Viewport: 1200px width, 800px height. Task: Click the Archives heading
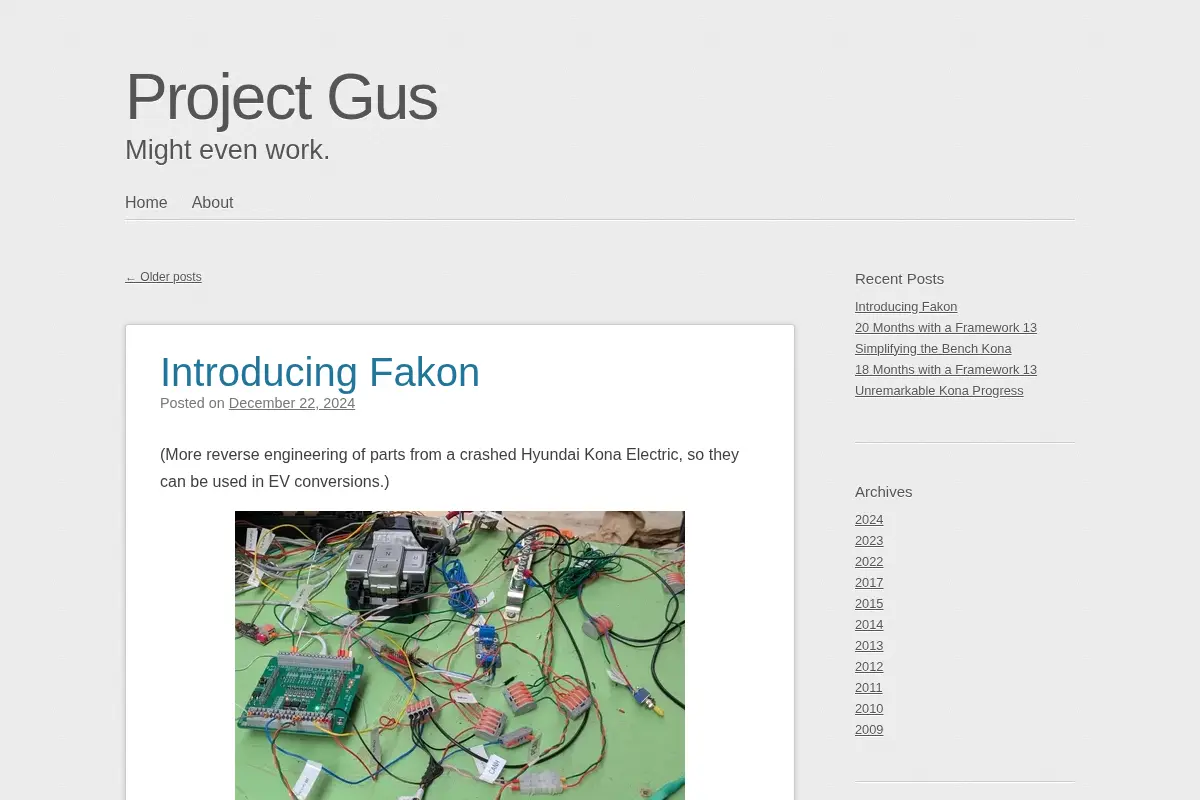pyautogui.click(x=883, y=491)
